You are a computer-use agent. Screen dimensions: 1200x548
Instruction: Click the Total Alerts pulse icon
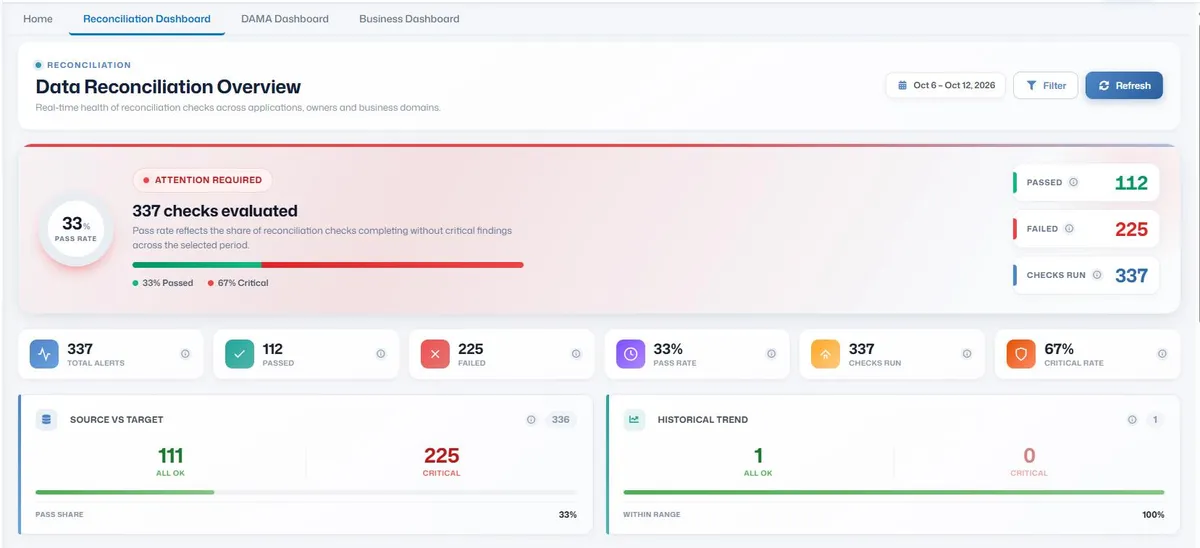44,354
